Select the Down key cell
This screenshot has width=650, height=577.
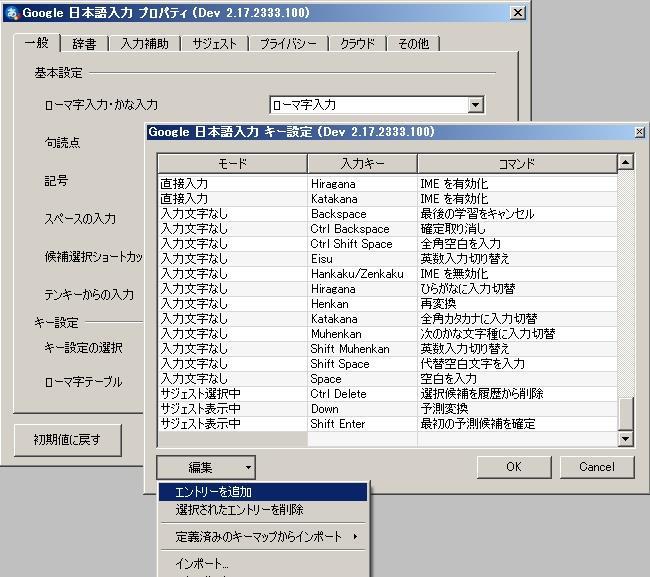click(x=362, y=409)
